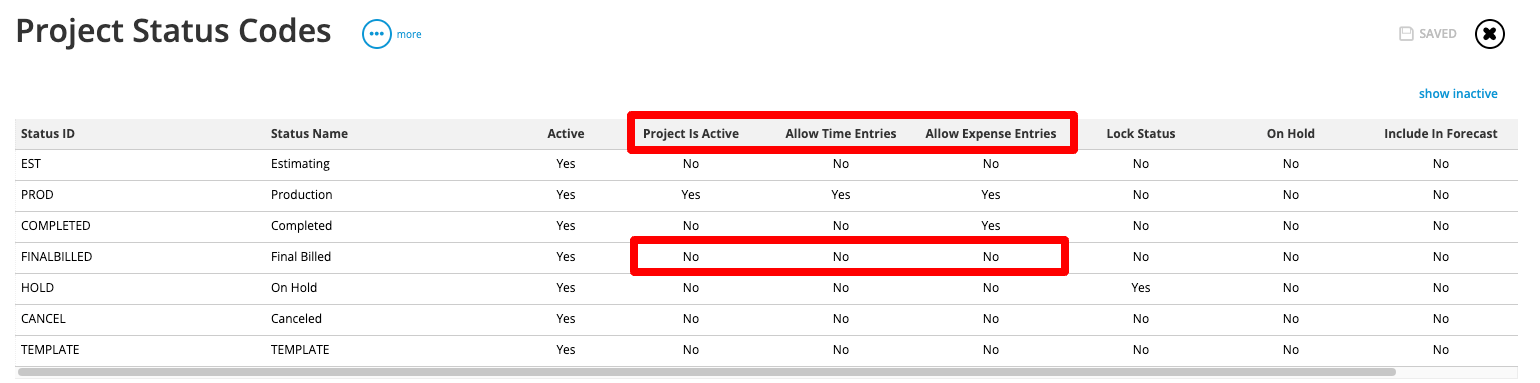Select the Include In Forecast header
The image size is (1540, 383).
coord(1441,134)
